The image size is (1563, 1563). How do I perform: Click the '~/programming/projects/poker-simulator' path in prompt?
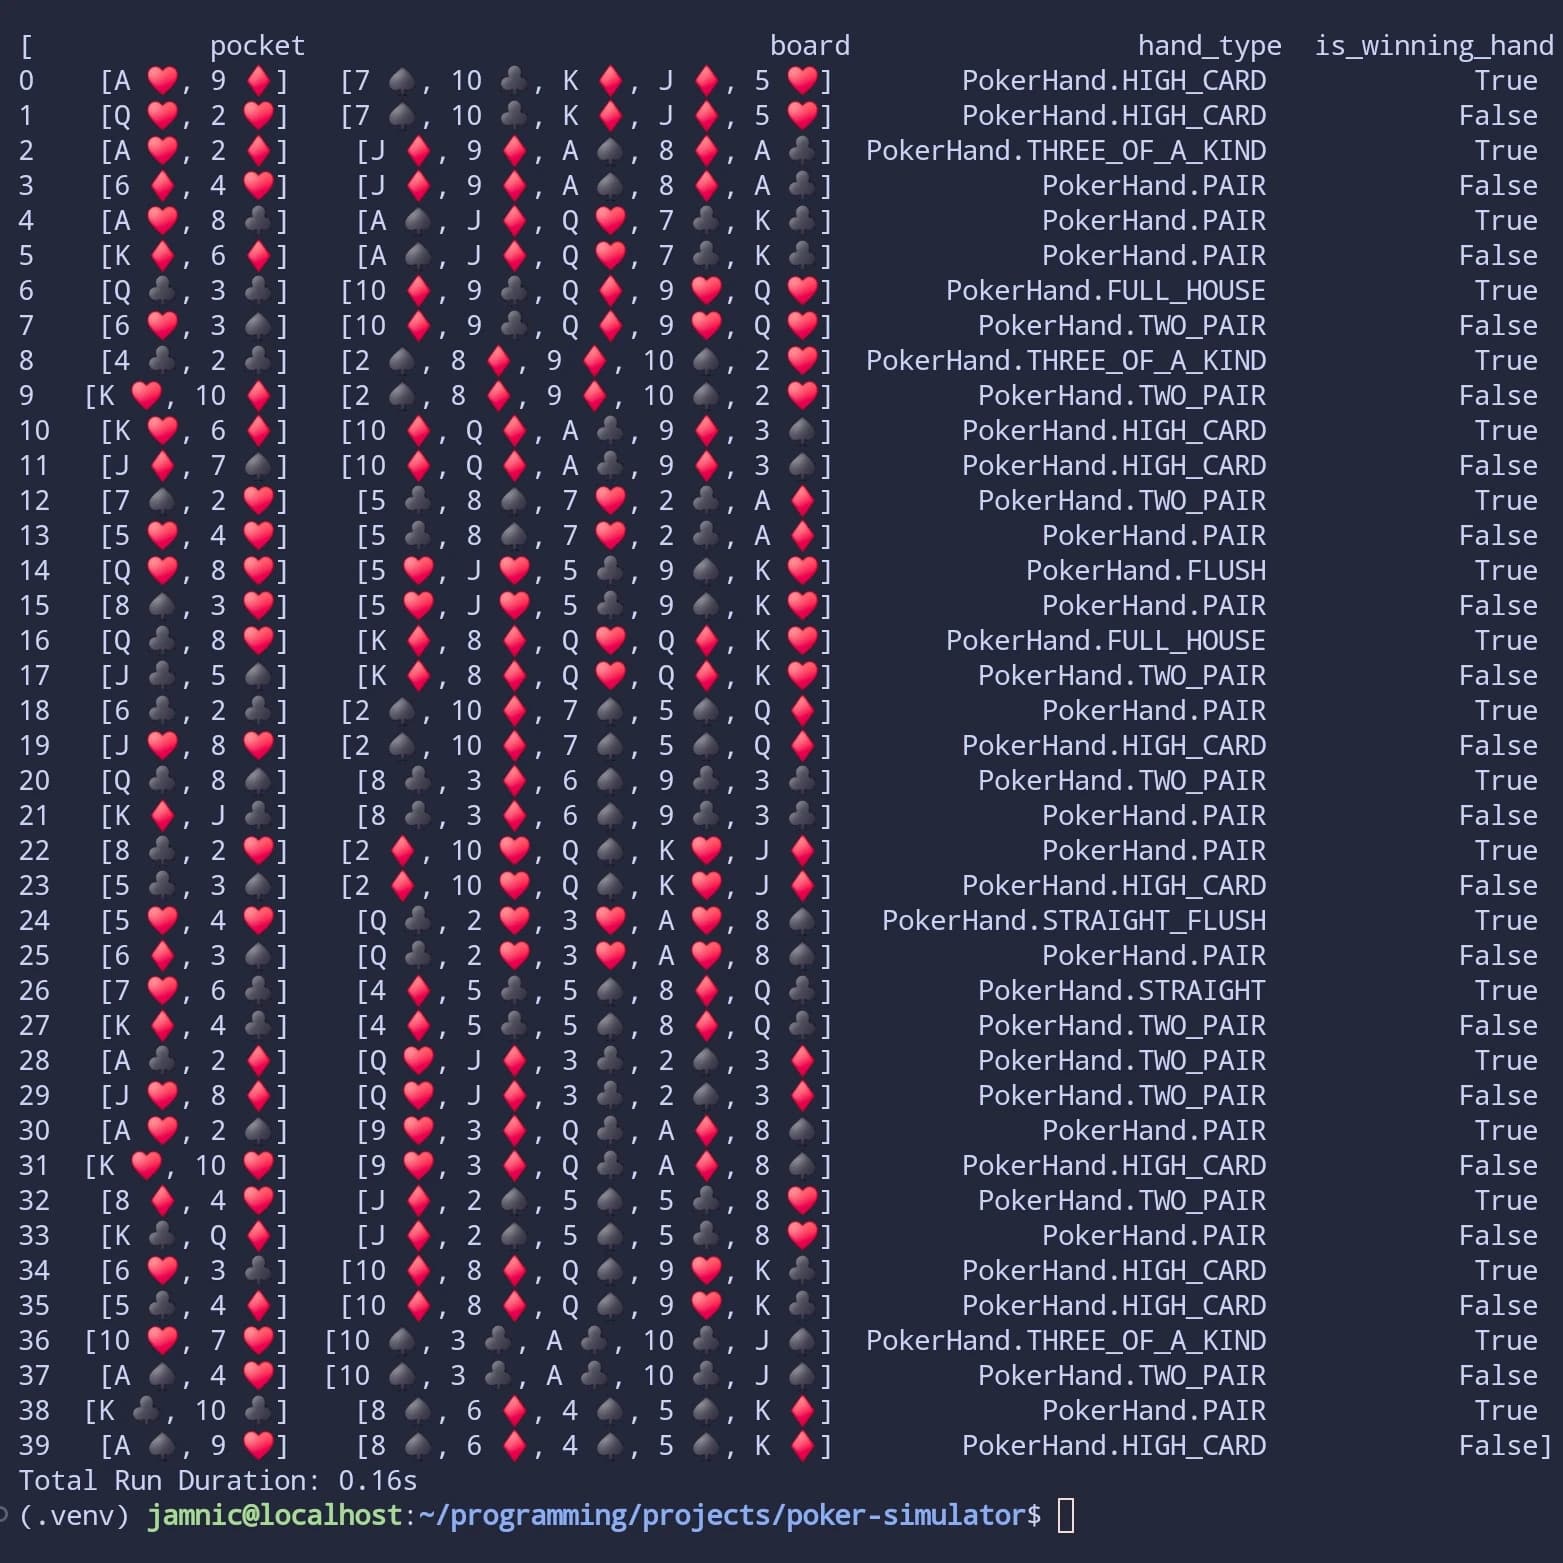pos(722,1516)
